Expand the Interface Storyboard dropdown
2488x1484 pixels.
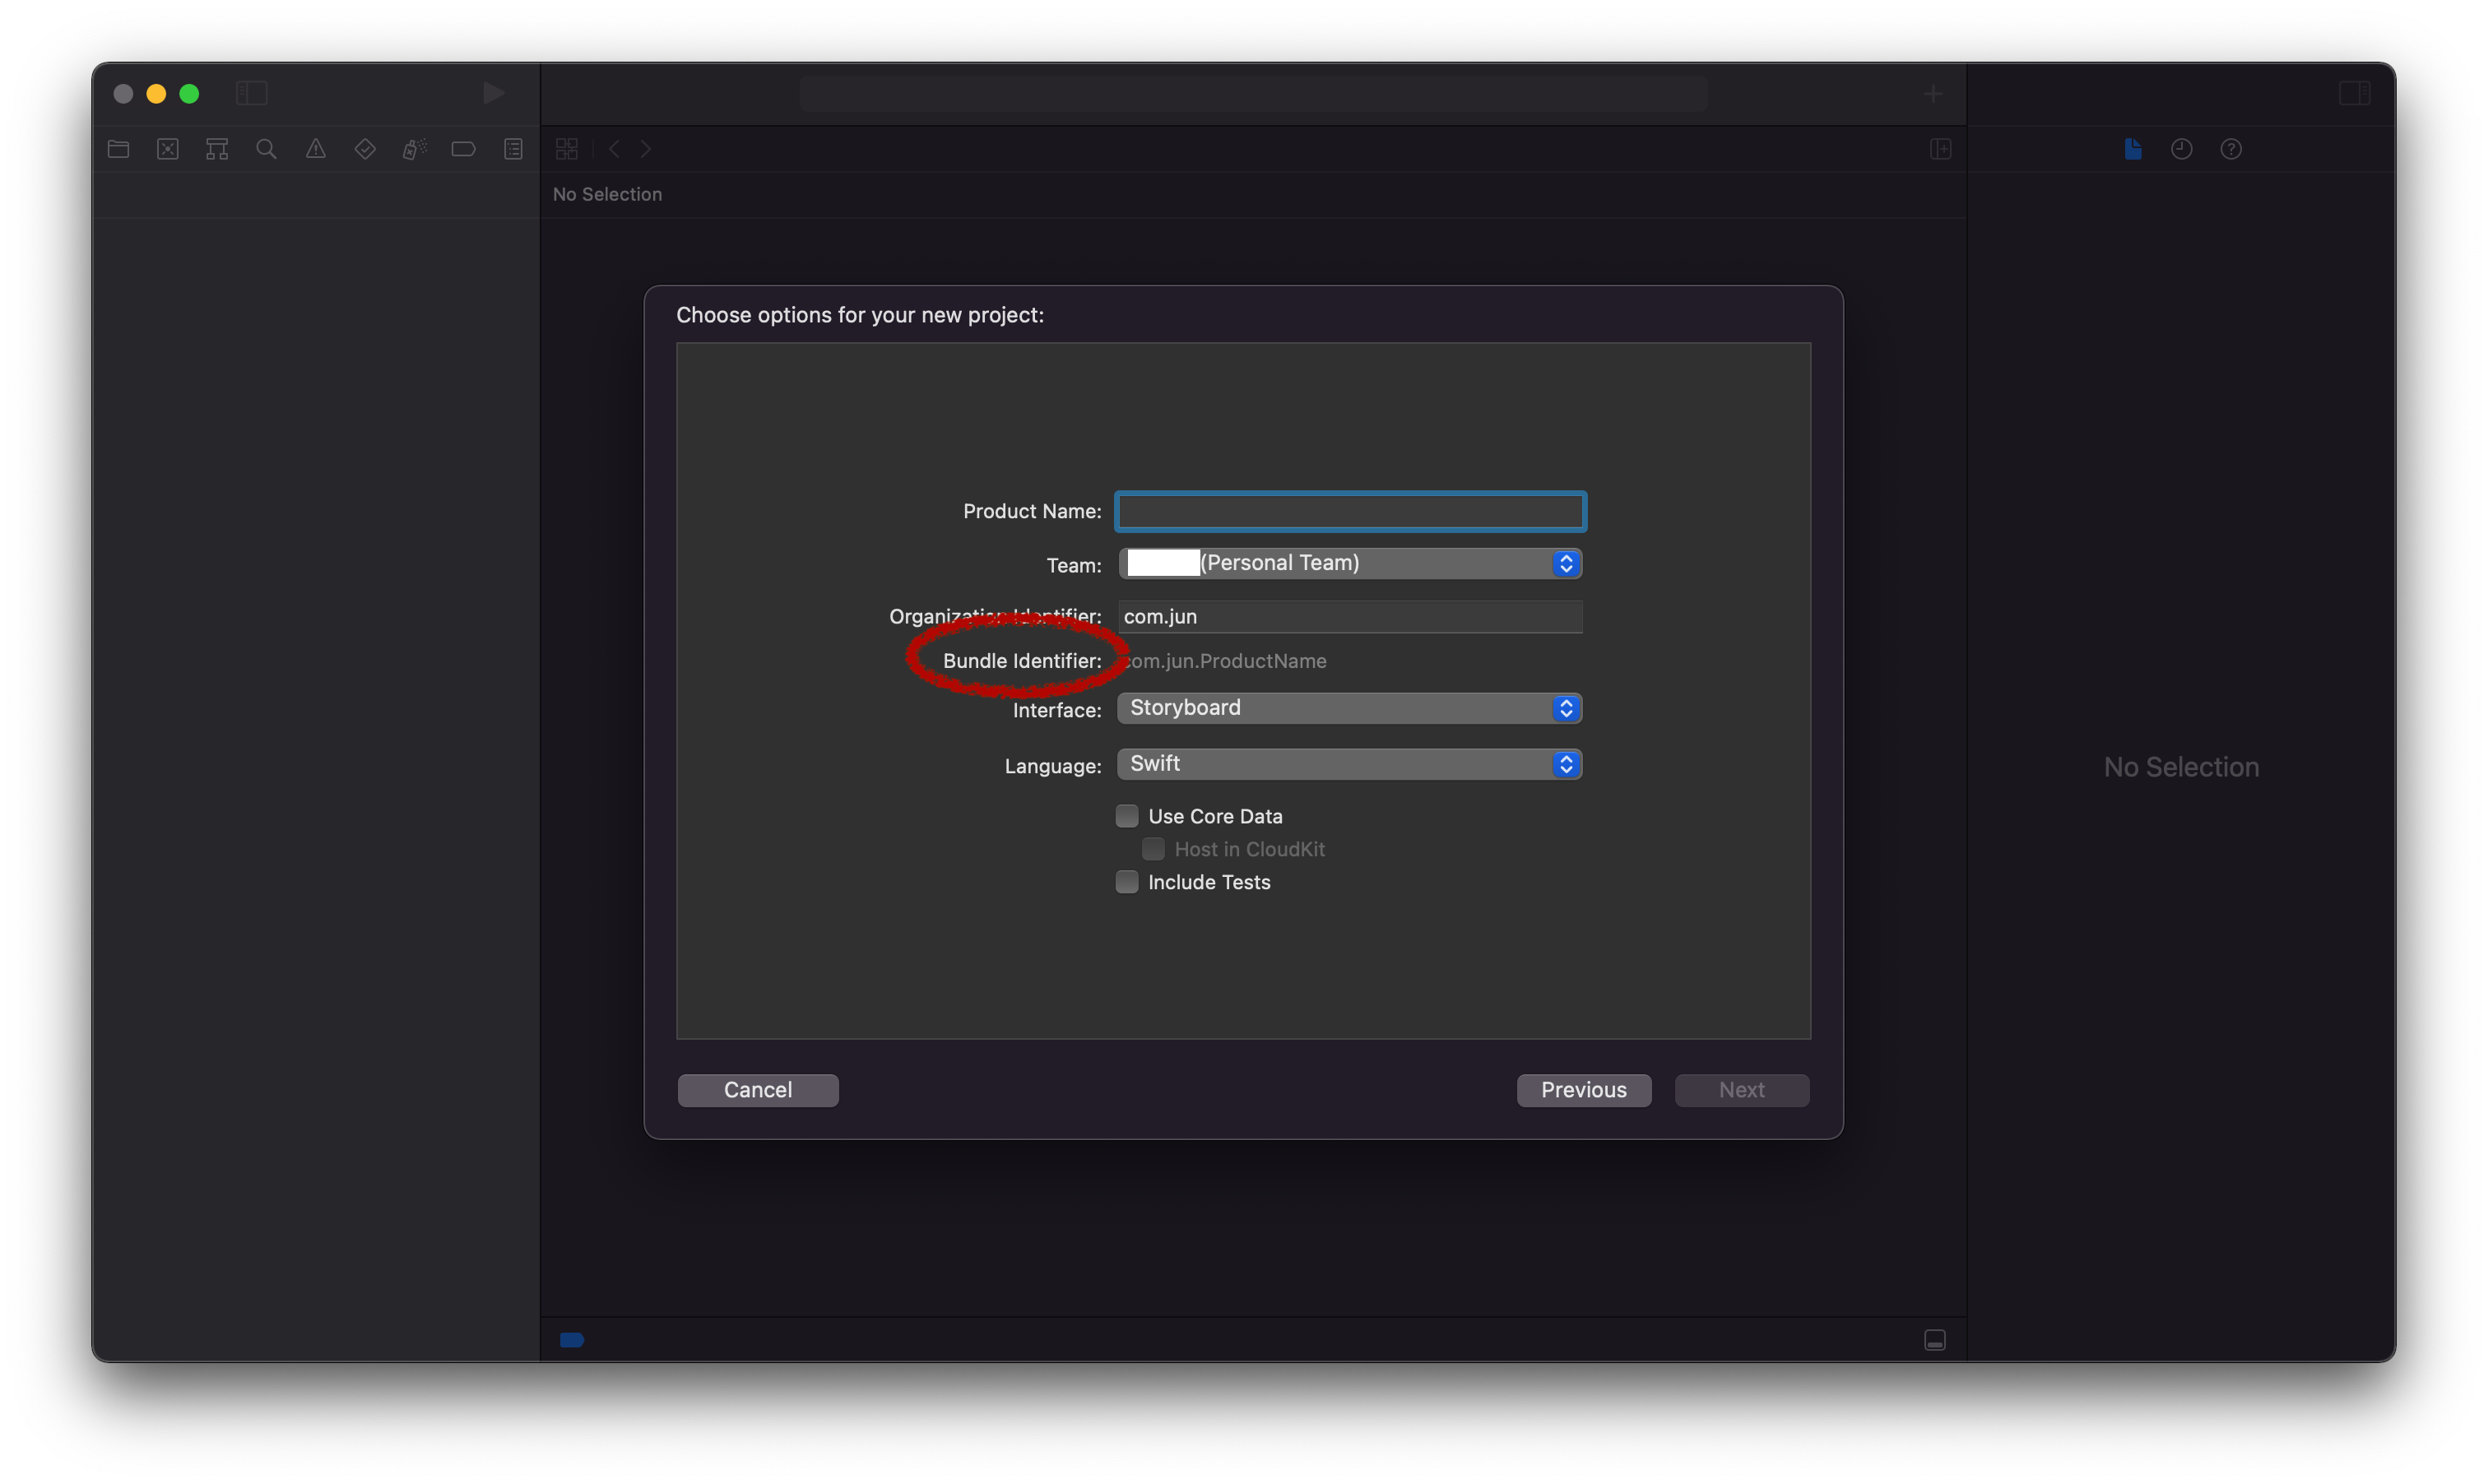coord(1349,708)
